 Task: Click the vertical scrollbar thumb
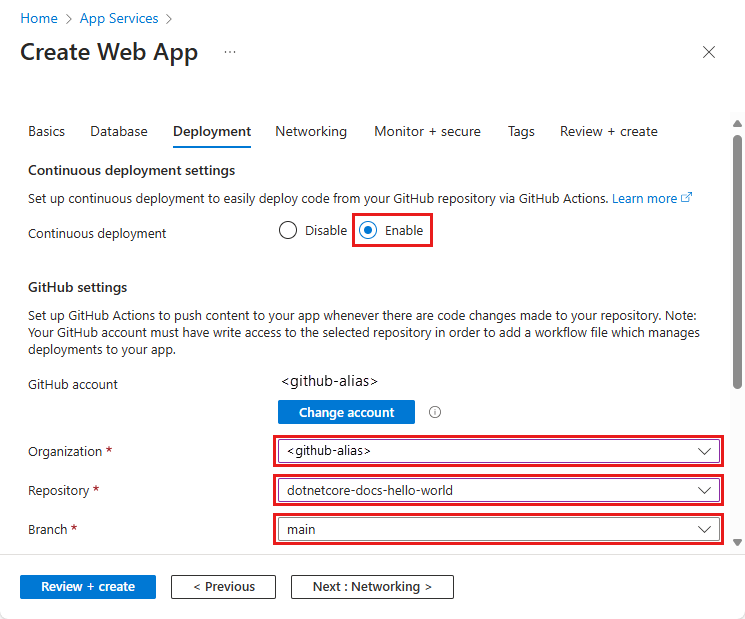pos(738,260)
